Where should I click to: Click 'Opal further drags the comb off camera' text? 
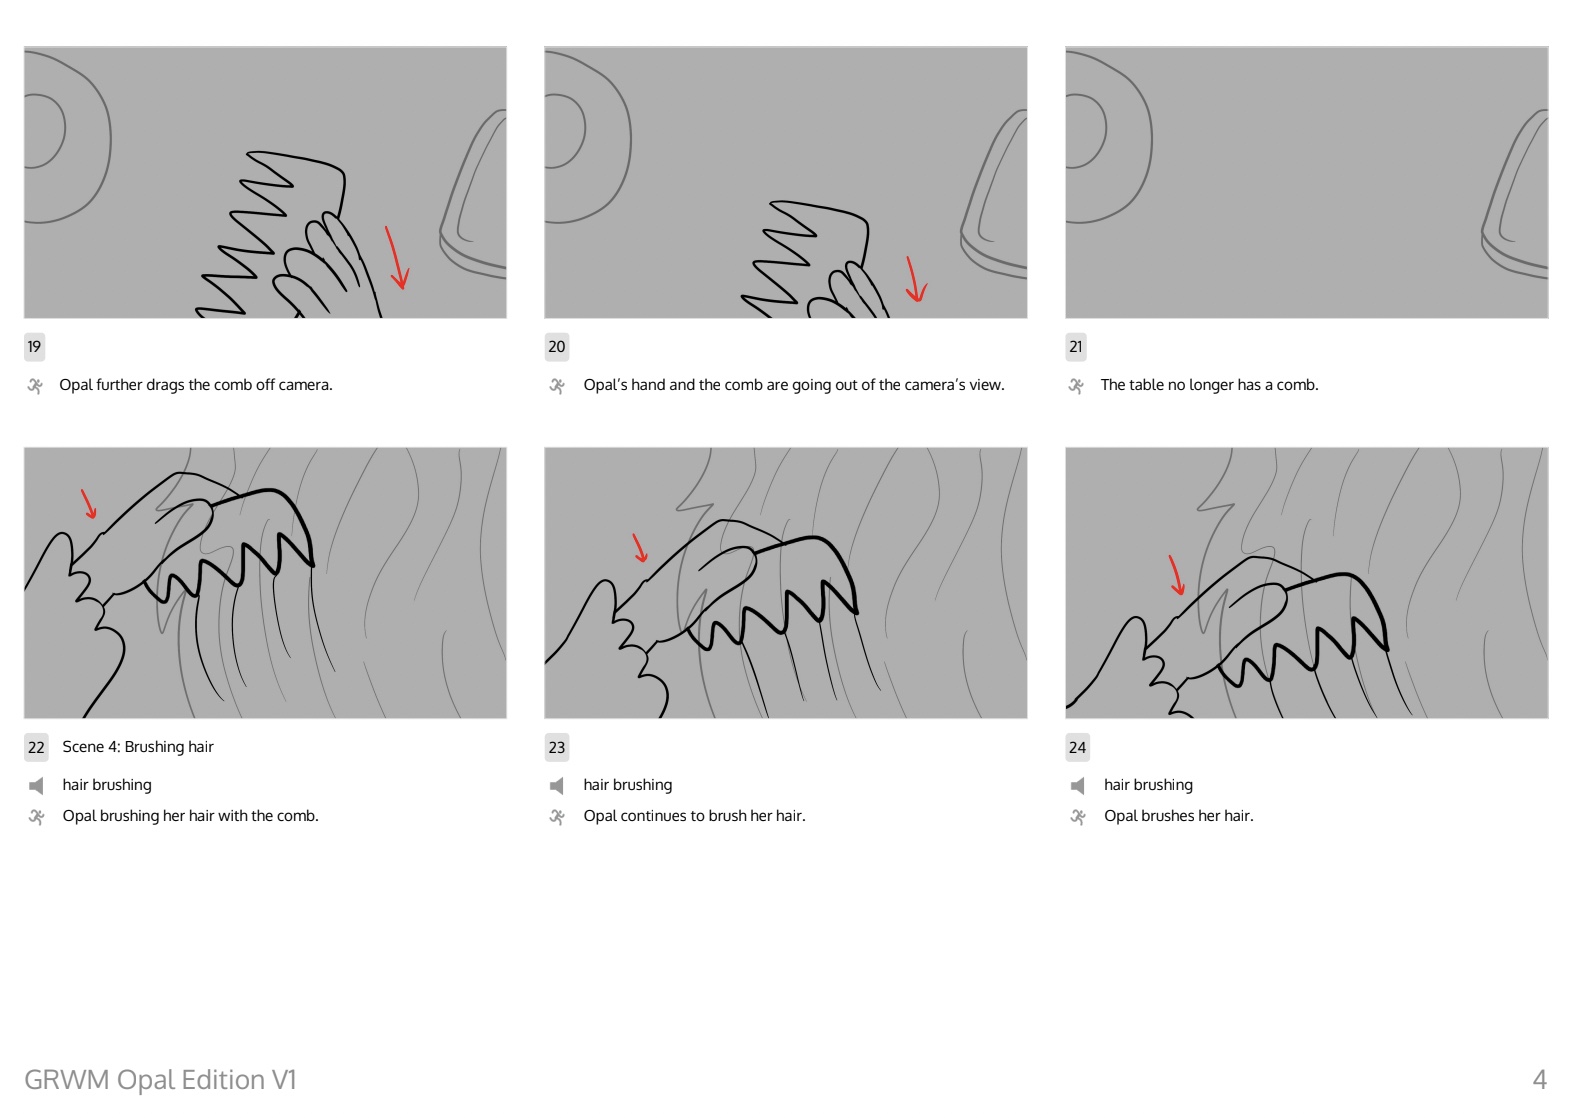[196, 385]
